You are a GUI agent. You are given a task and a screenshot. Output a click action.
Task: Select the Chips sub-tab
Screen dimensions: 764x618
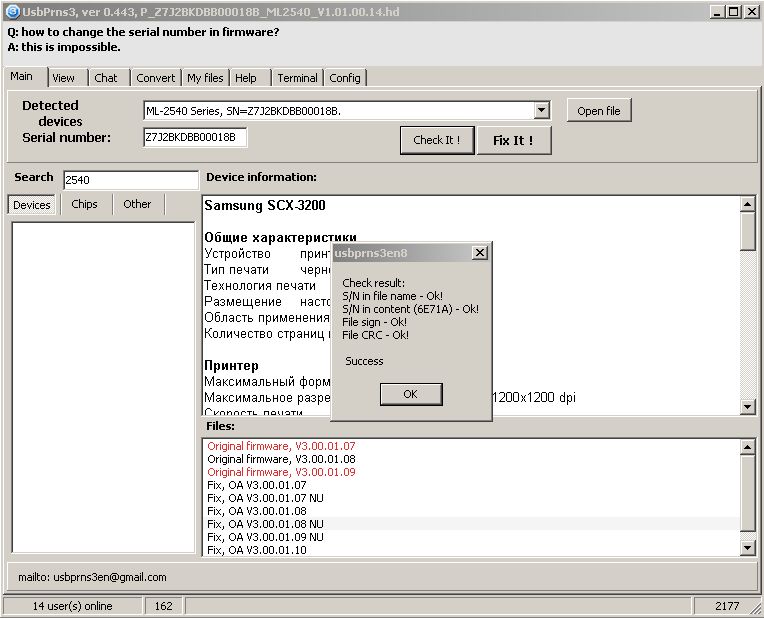pos(84,204)
